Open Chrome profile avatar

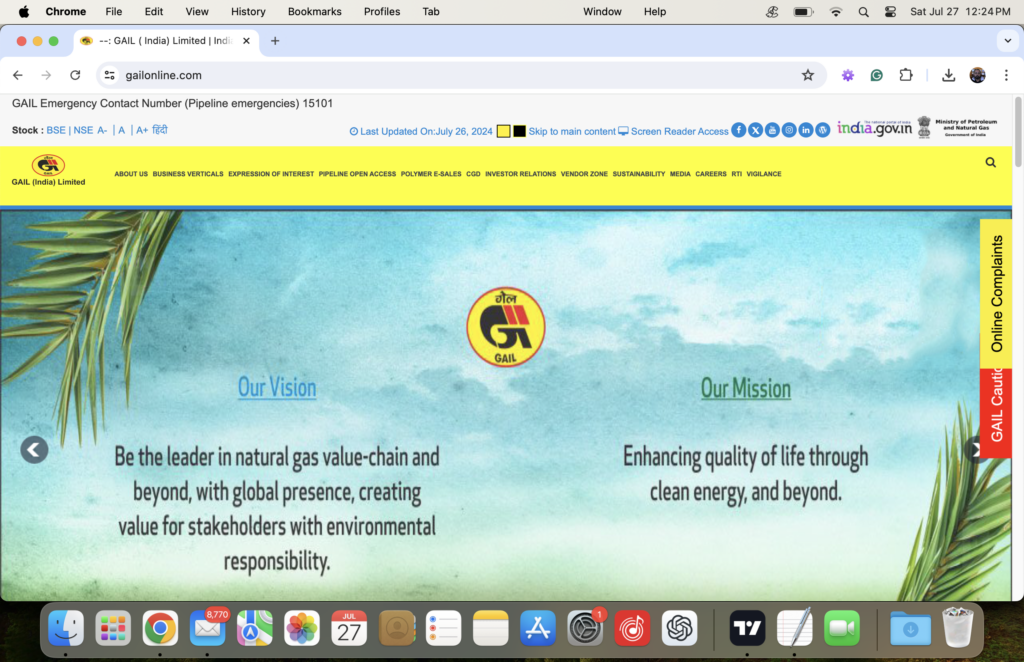pos(977,75)
